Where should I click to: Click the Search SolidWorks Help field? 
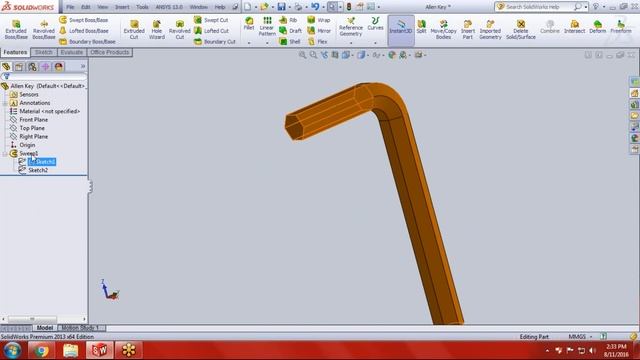(x=538, y=7)
